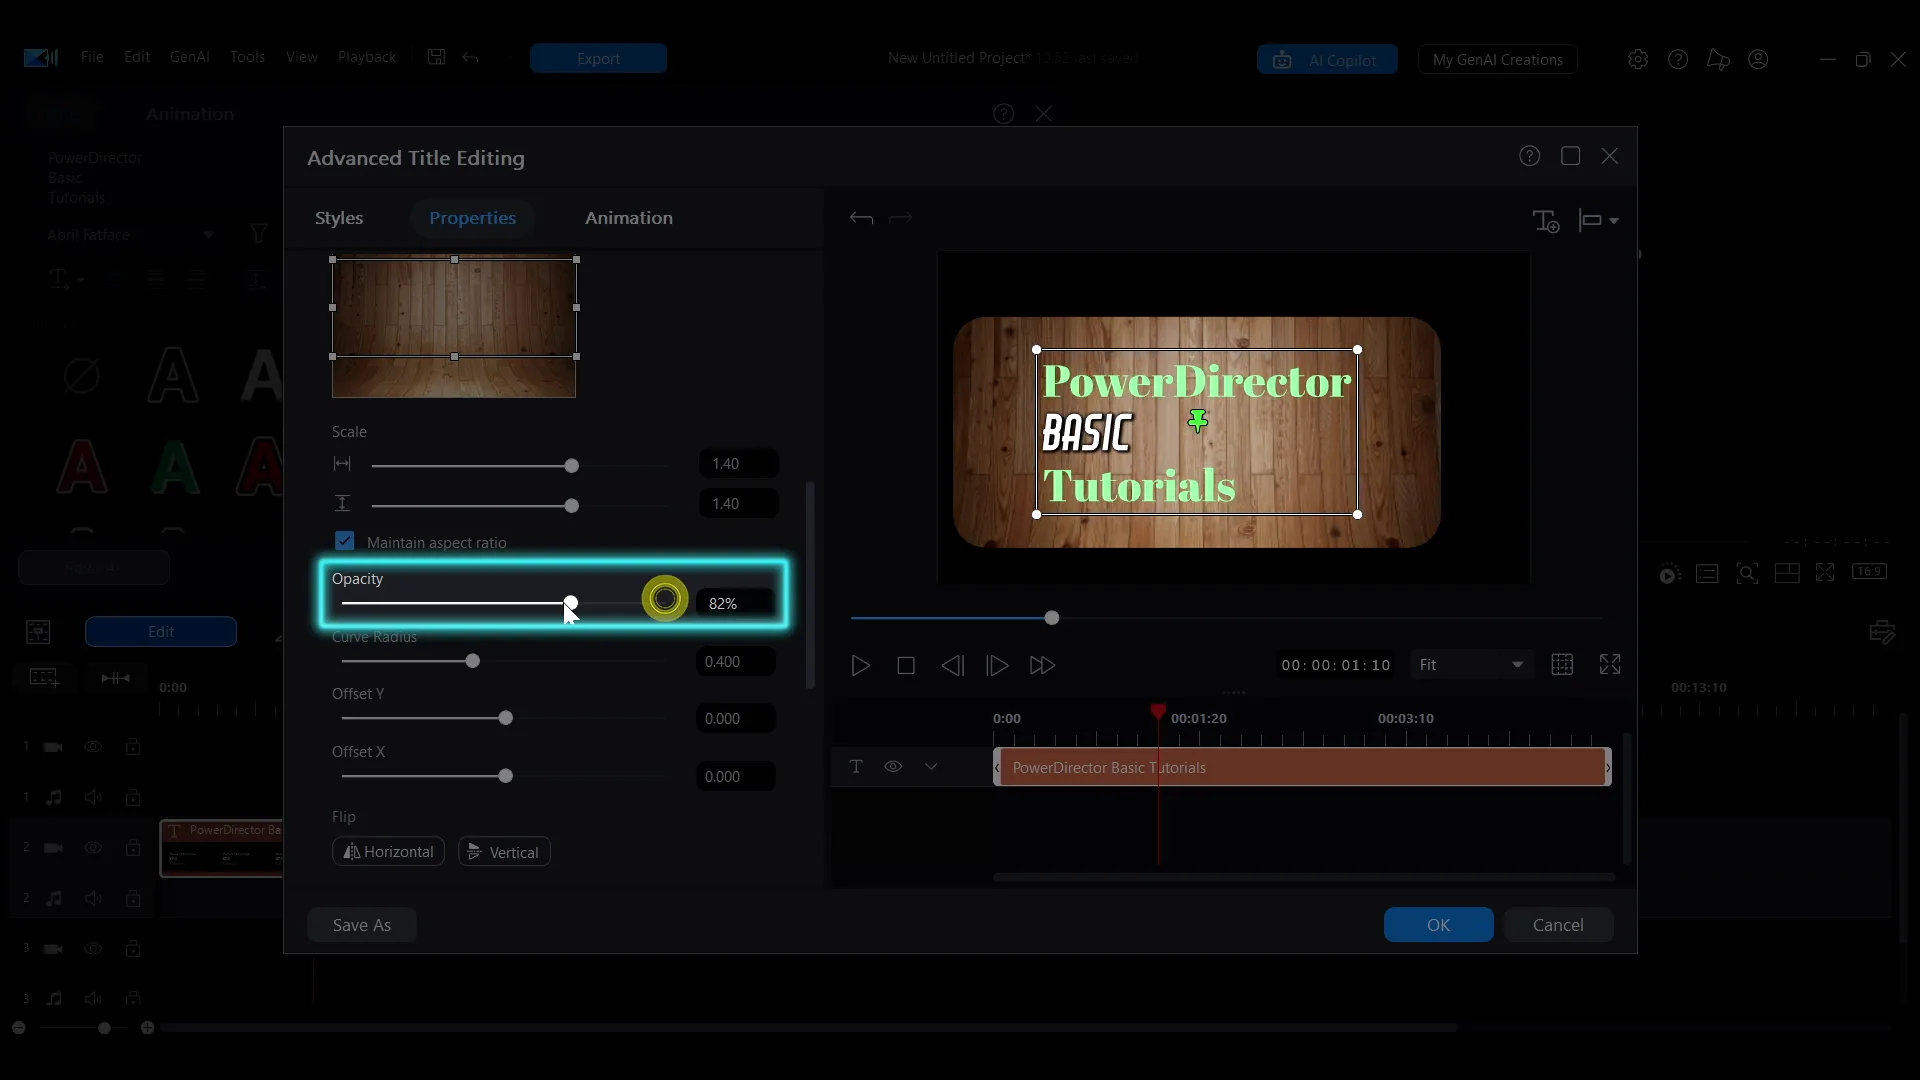Image resolution: width=1920 pixels, height=1080 pixels.
Task: Click the dialog redo arrow
Action: (900, 218)
